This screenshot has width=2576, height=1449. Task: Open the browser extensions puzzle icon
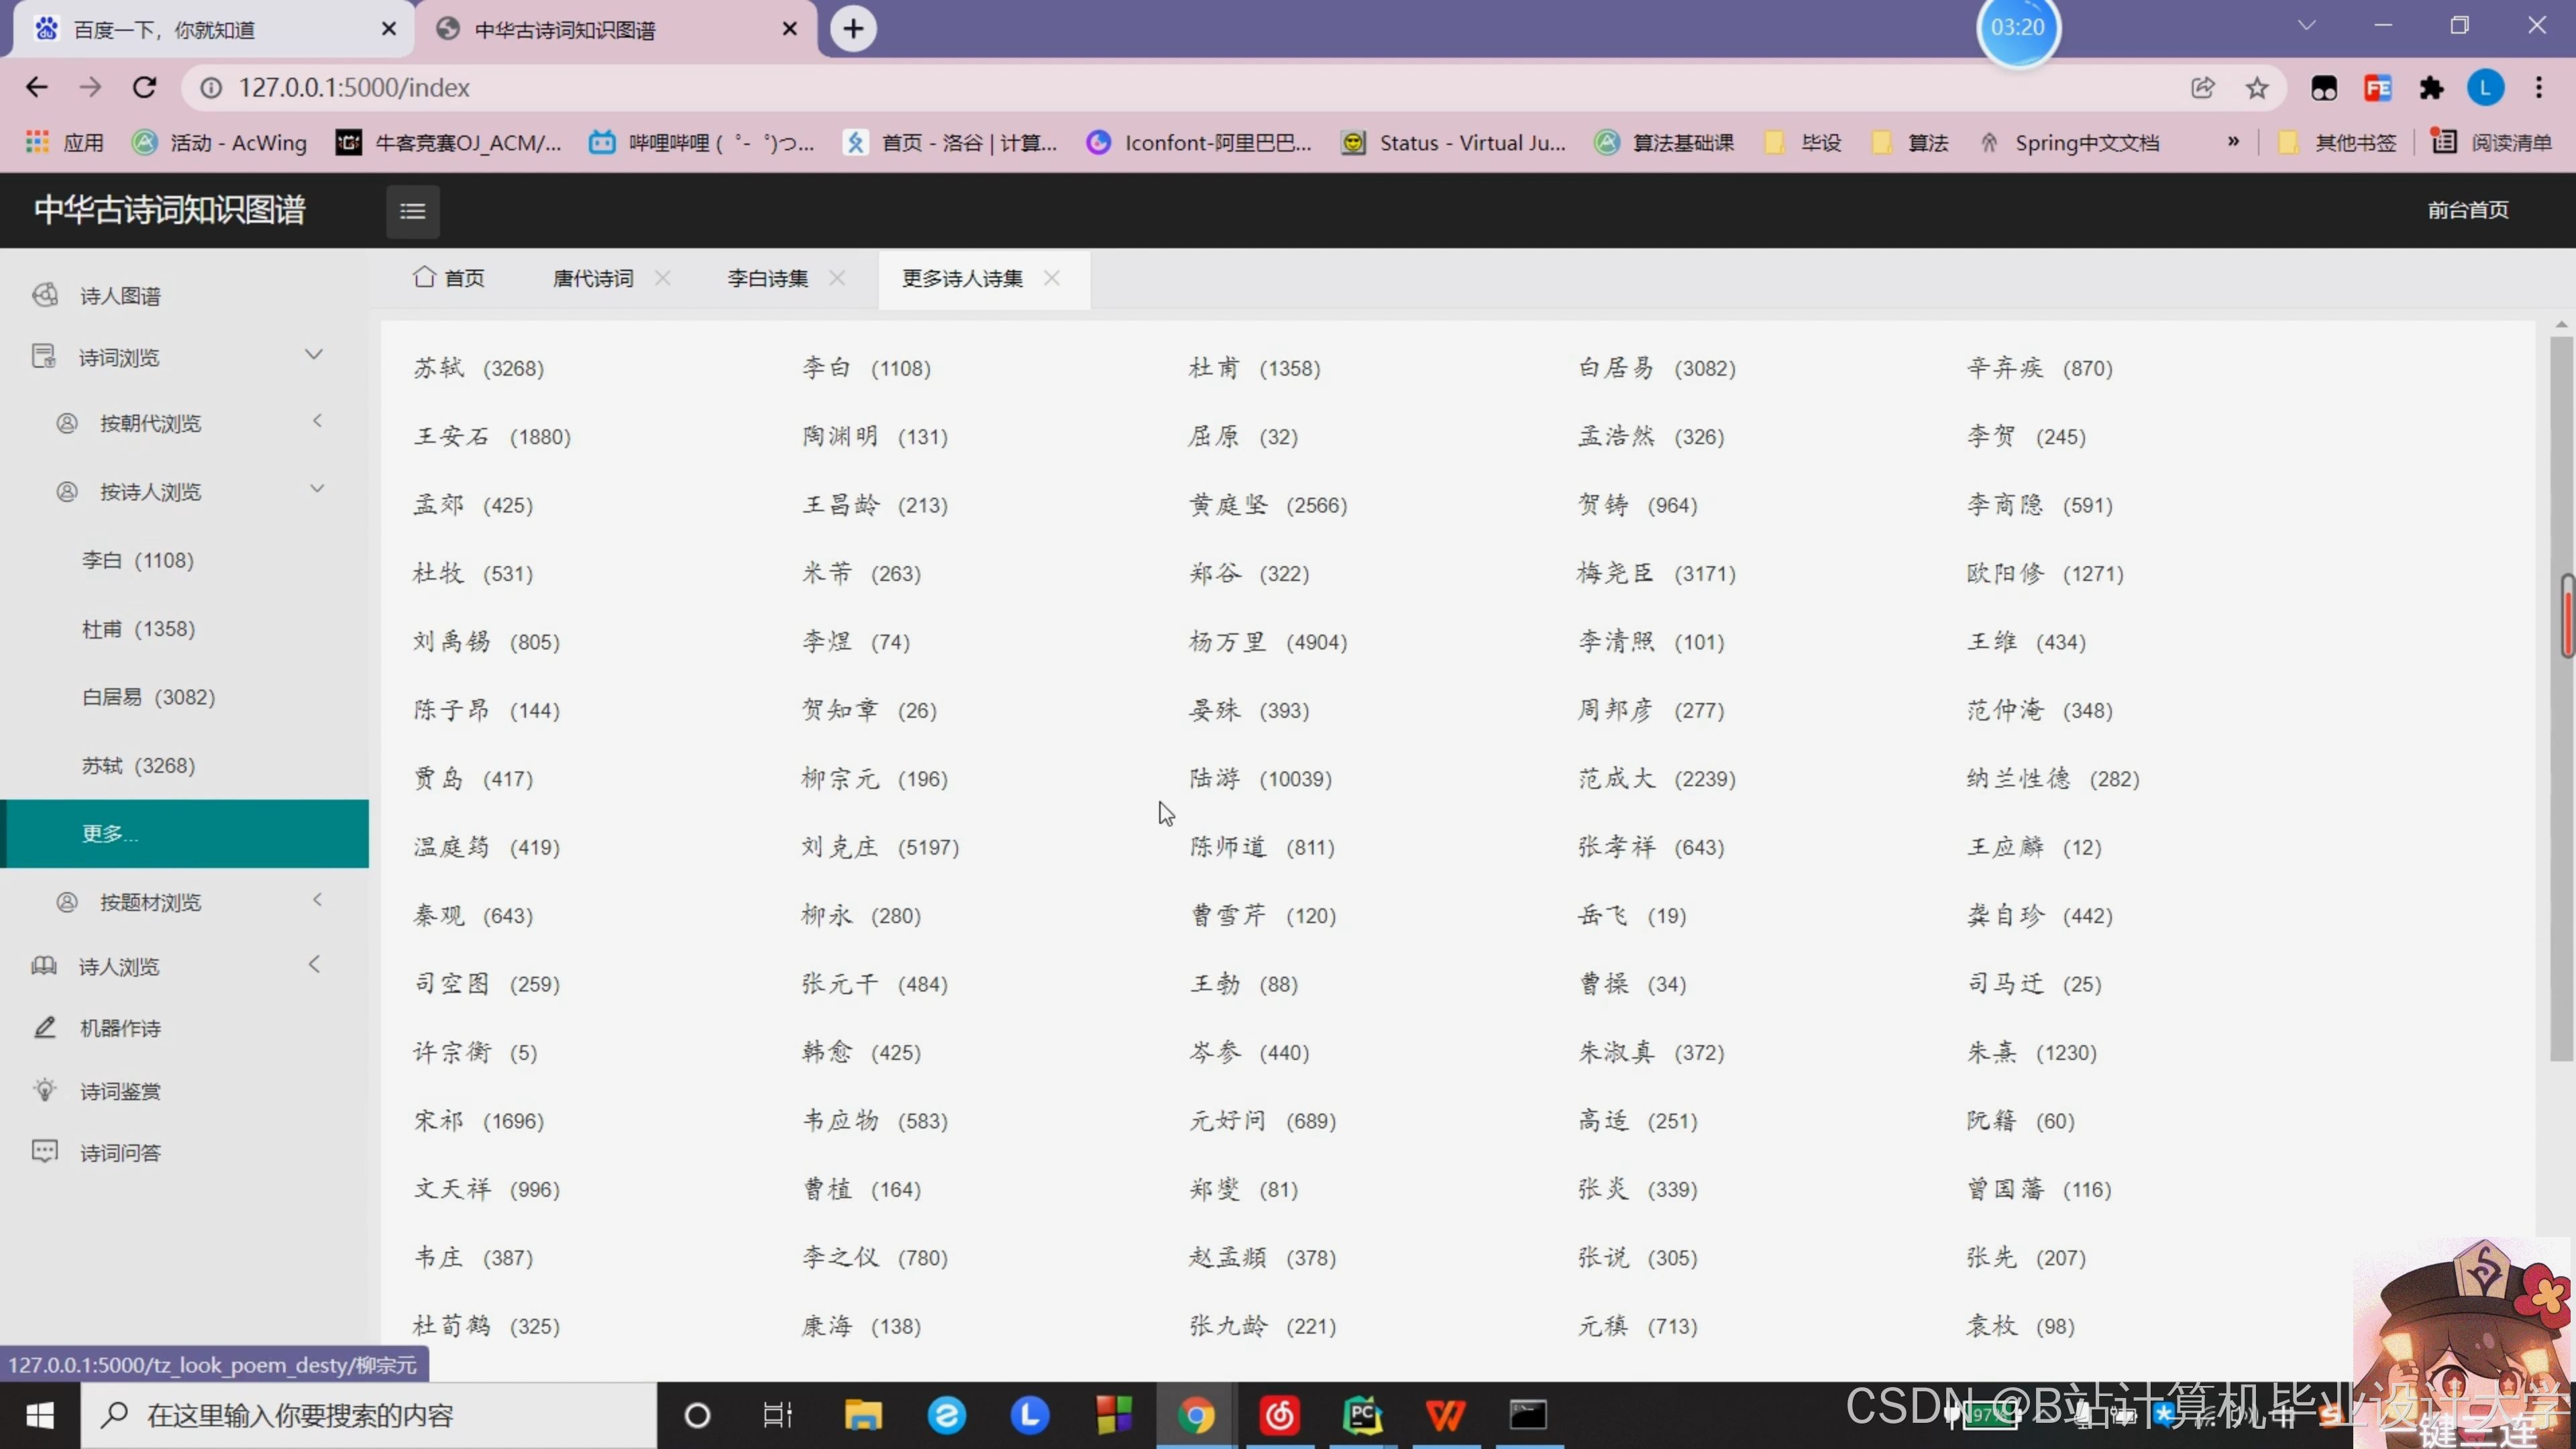pyautogui.click(x=2431, y=88)
